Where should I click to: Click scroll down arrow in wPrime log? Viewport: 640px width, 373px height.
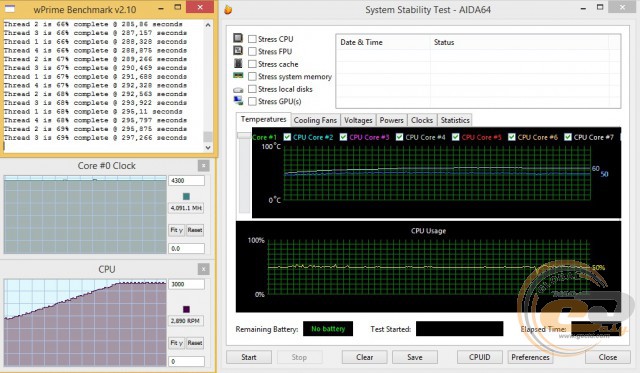pos(208,147)
